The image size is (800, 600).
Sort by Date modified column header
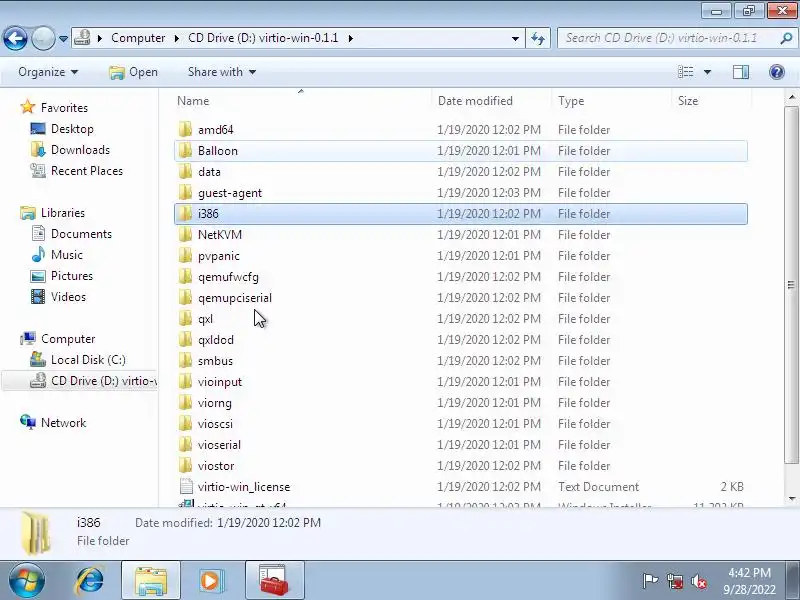click(x=492, y=101)
